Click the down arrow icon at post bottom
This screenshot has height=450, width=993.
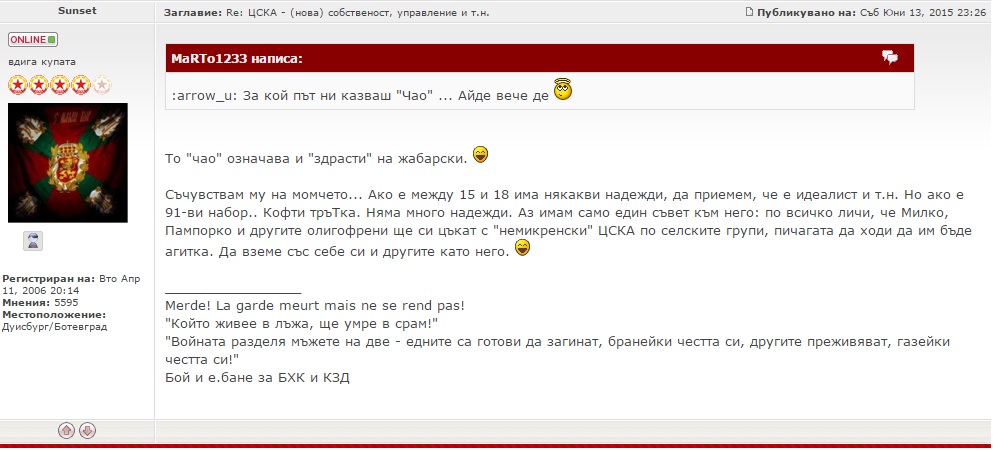pos(87,430)
